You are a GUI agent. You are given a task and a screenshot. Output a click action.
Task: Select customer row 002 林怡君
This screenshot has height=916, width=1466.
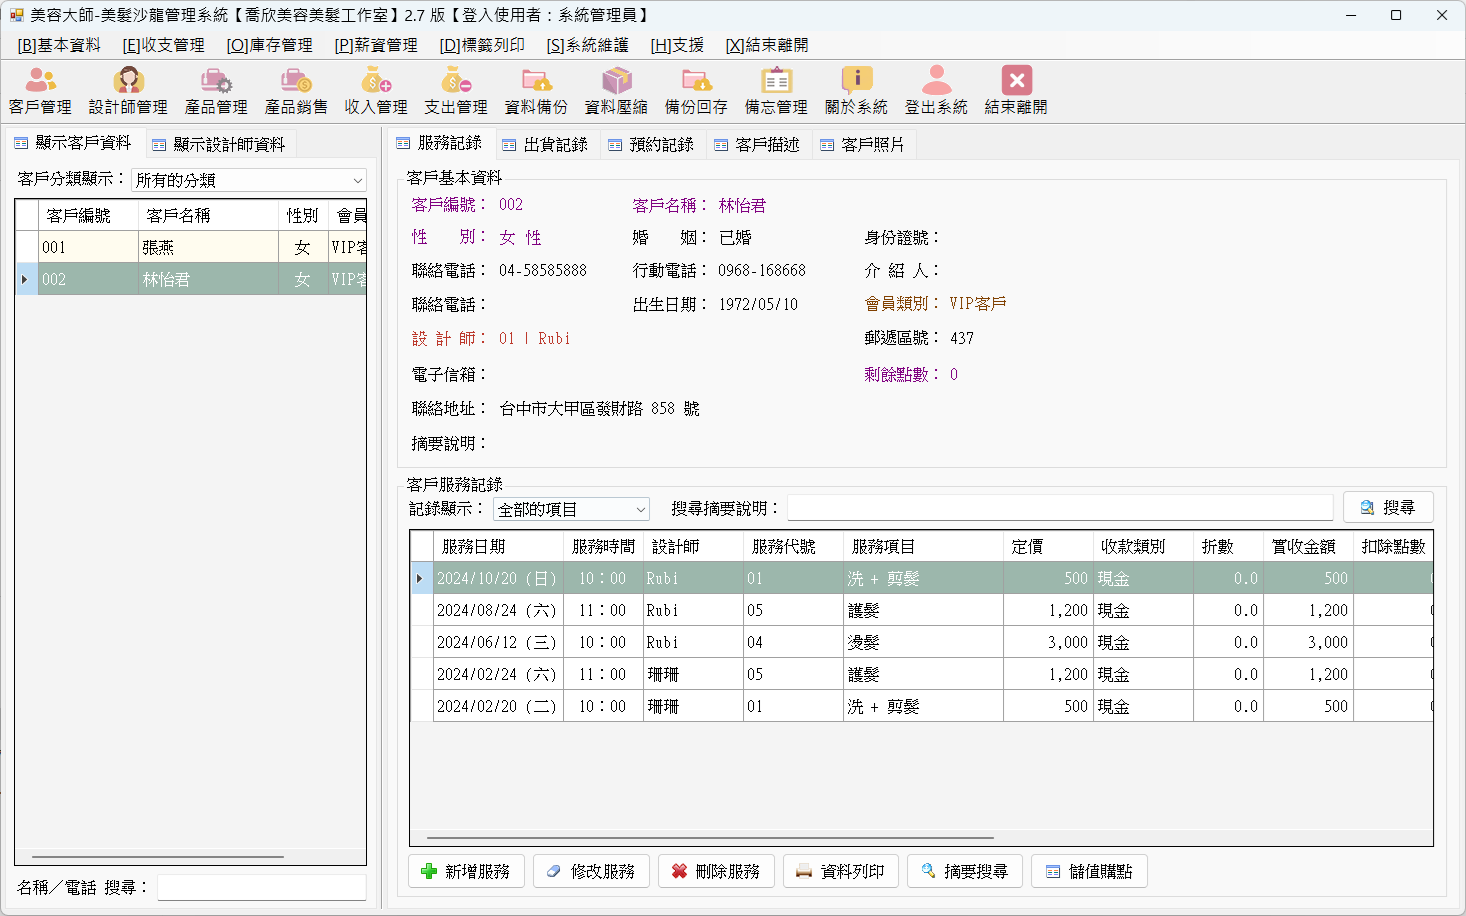[x=191, y=279]
